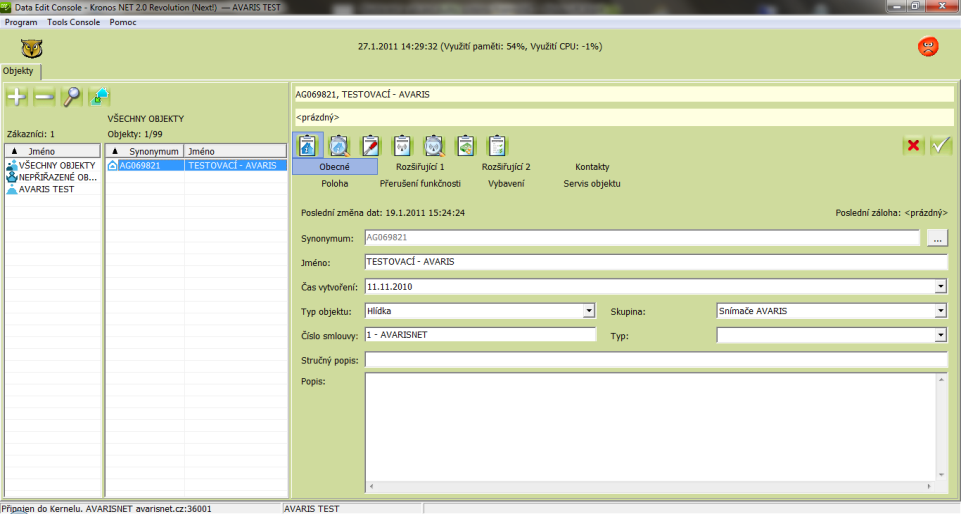
Task: Sort objects by Synonymum column header
Action: coord(145,151)
